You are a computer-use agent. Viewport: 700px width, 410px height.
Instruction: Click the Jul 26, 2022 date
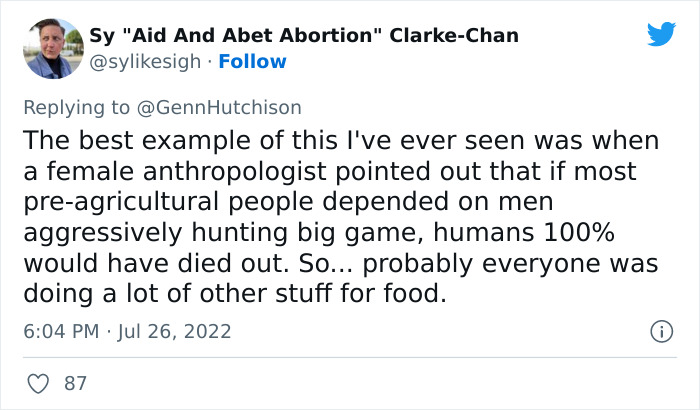click(x=176, y=331)
